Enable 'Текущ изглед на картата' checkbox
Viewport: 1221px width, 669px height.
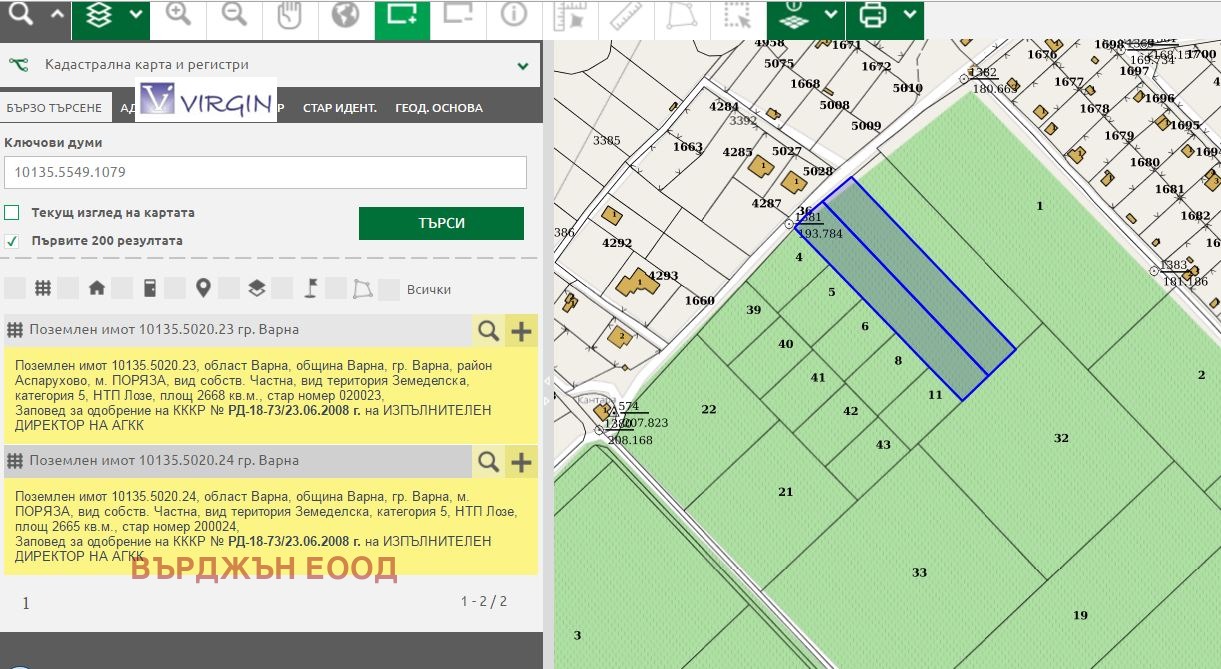pos(12,213)
